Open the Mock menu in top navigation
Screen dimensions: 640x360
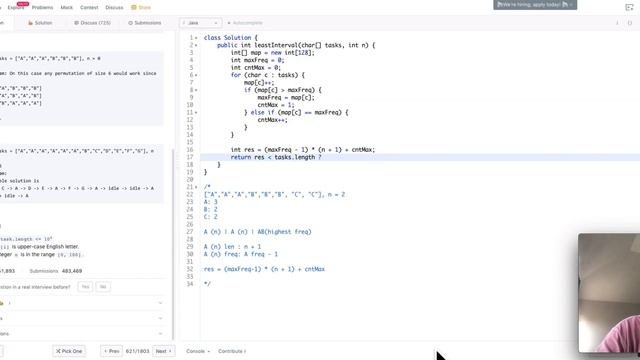(67, 7)
